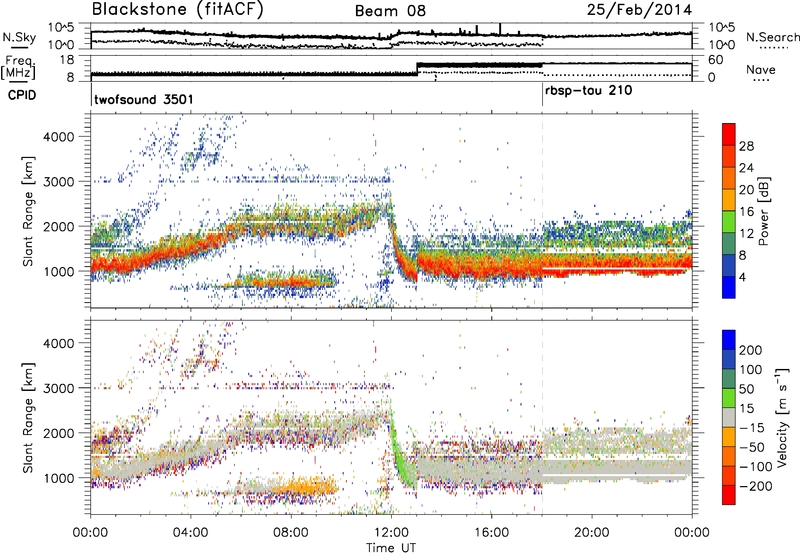Click the '20:00' time axis label

tap(591, 533)
